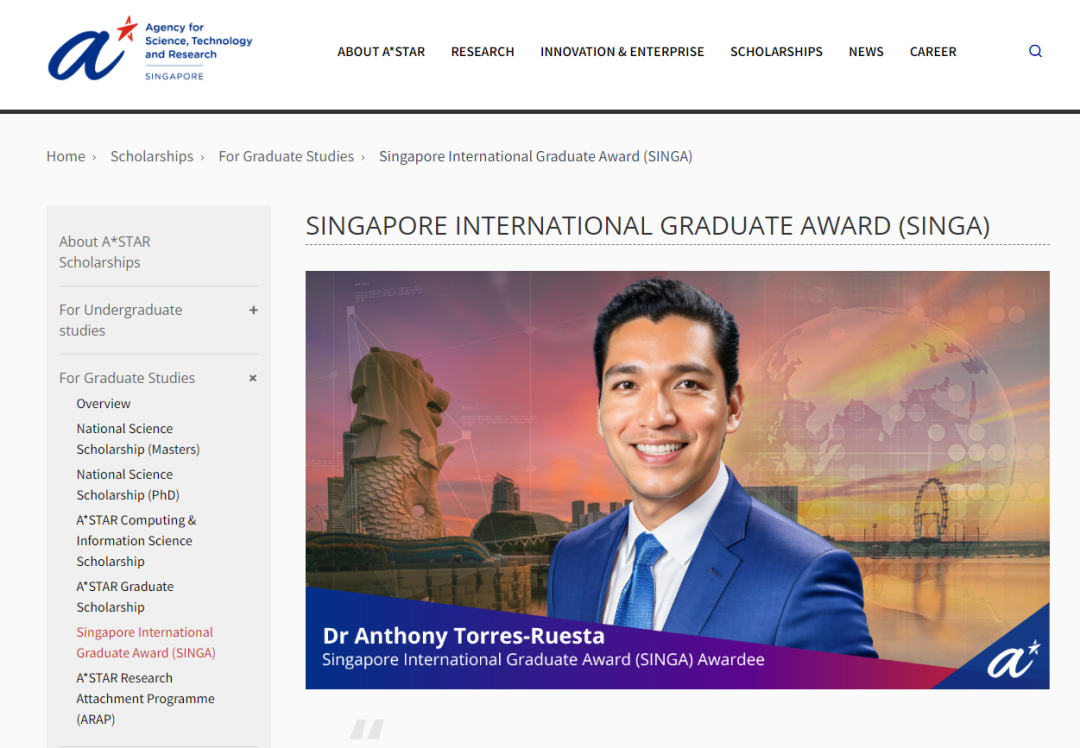This screenshot has height=748, width=1080.
Task: Open A*STAR Computing & Information Science Scholarship
Action: coord(136,541)
